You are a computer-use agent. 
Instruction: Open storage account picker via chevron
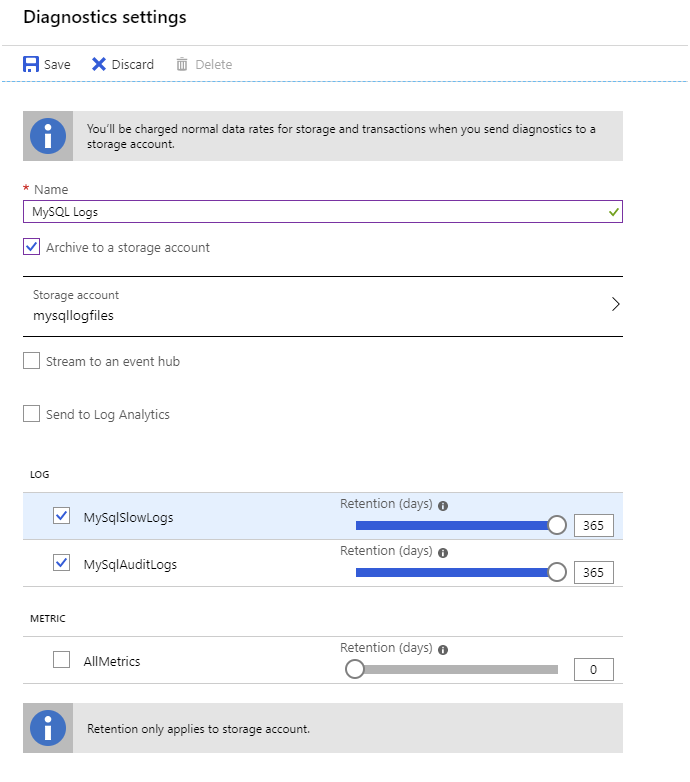point(616,304)
